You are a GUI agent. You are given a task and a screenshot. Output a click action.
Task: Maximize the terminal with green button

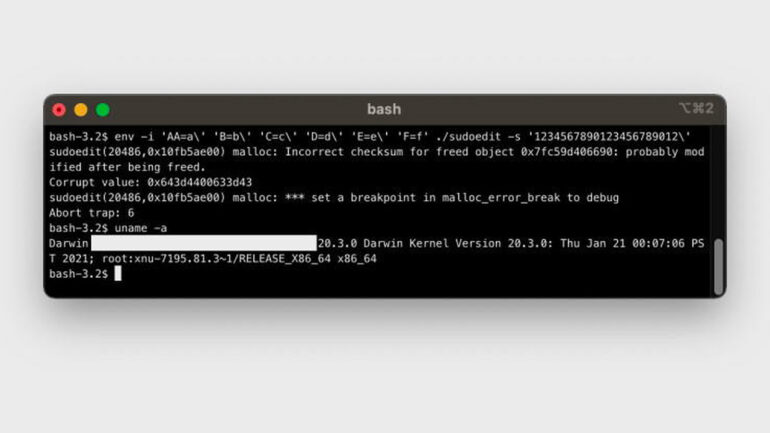103,110
